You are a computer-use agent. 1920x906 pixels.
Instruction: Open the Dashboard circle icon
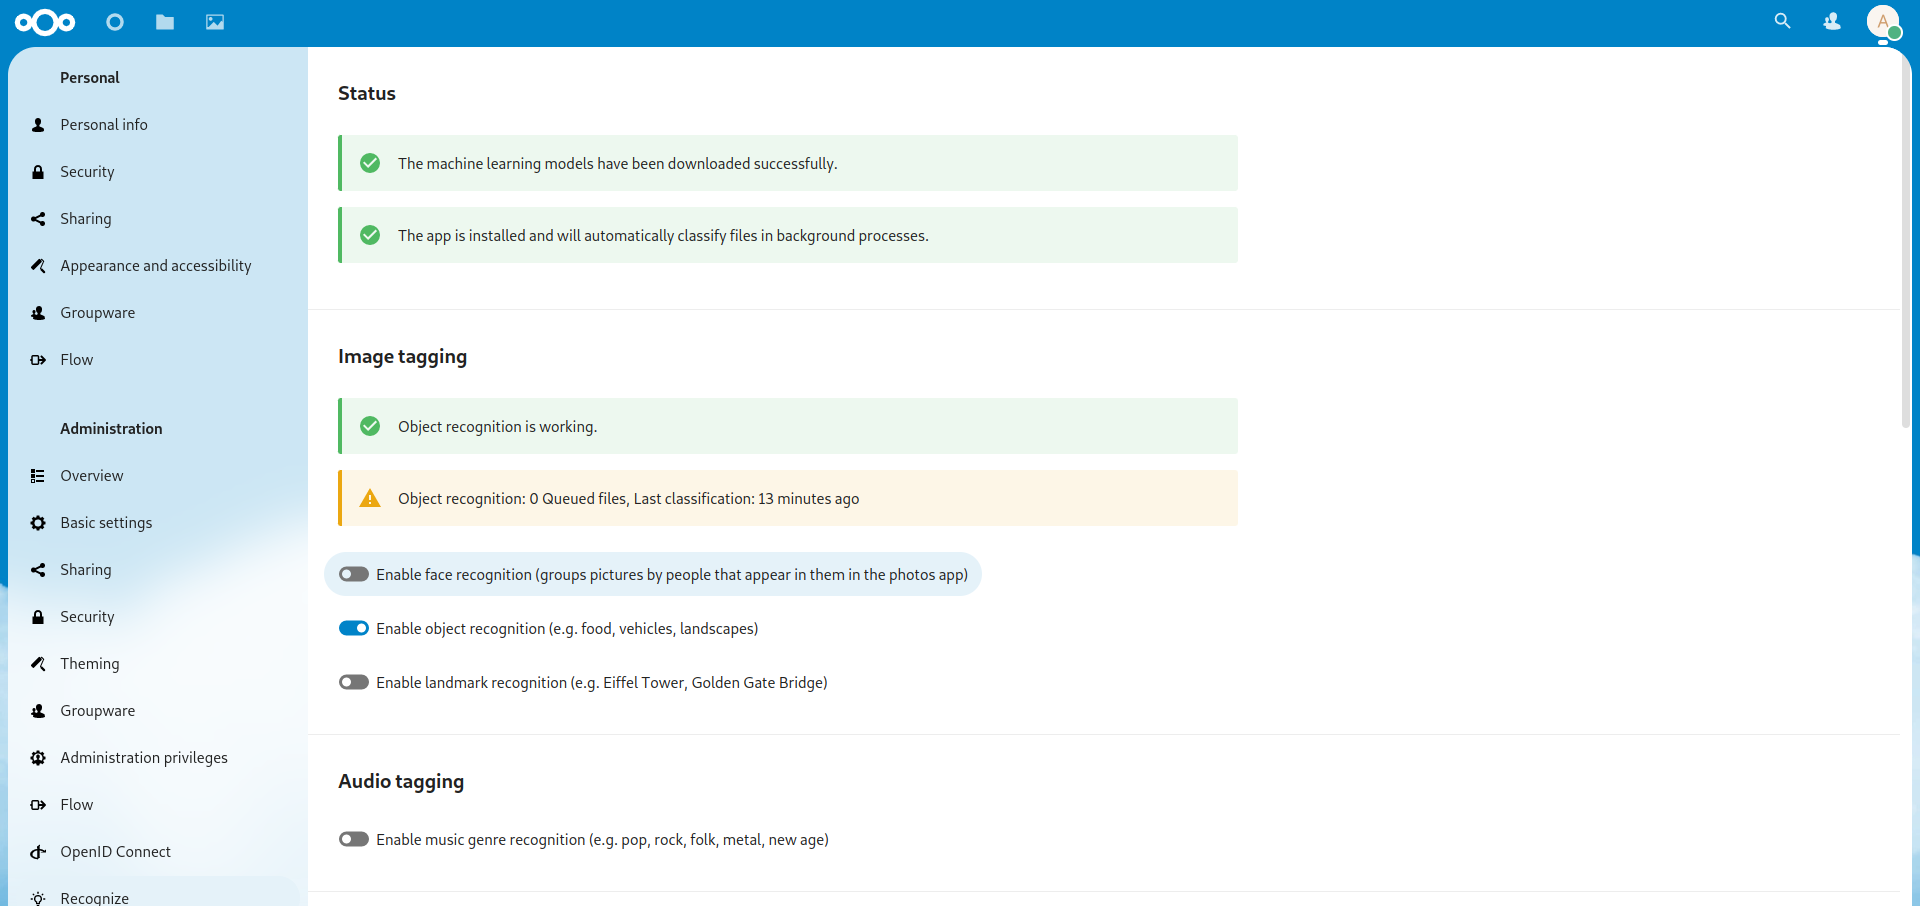pyautogui.click(x=115, y=22)
